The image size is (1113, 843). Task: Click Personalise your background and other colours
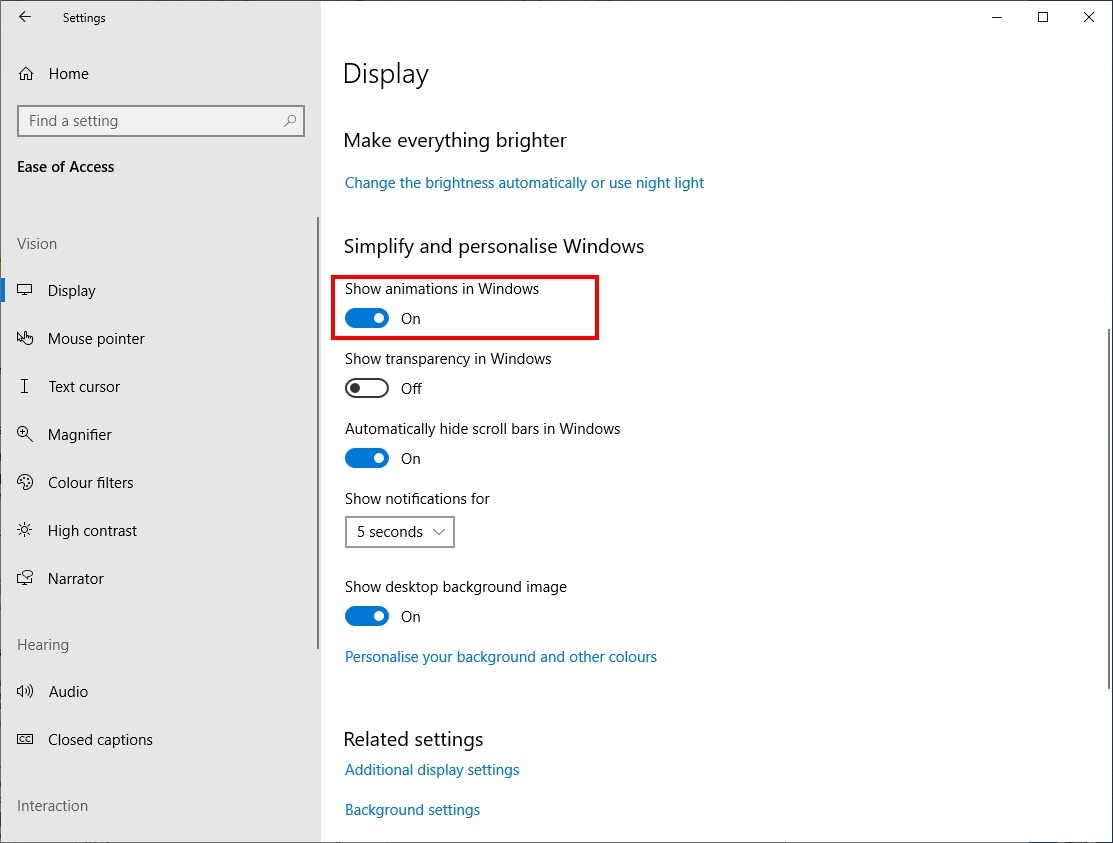point(500,657)
